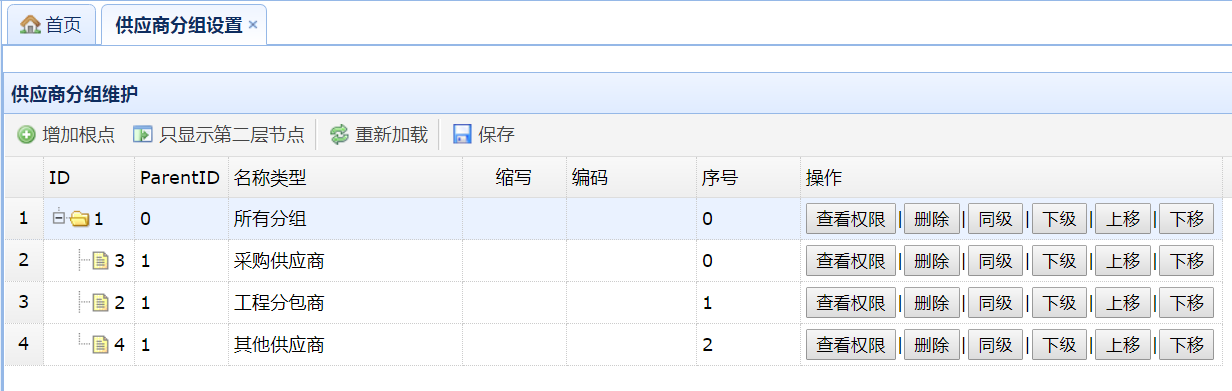This screenshot has height=391, width=1232.
Task: Click the show second-level nodes icon
Action: coord(143,135)
